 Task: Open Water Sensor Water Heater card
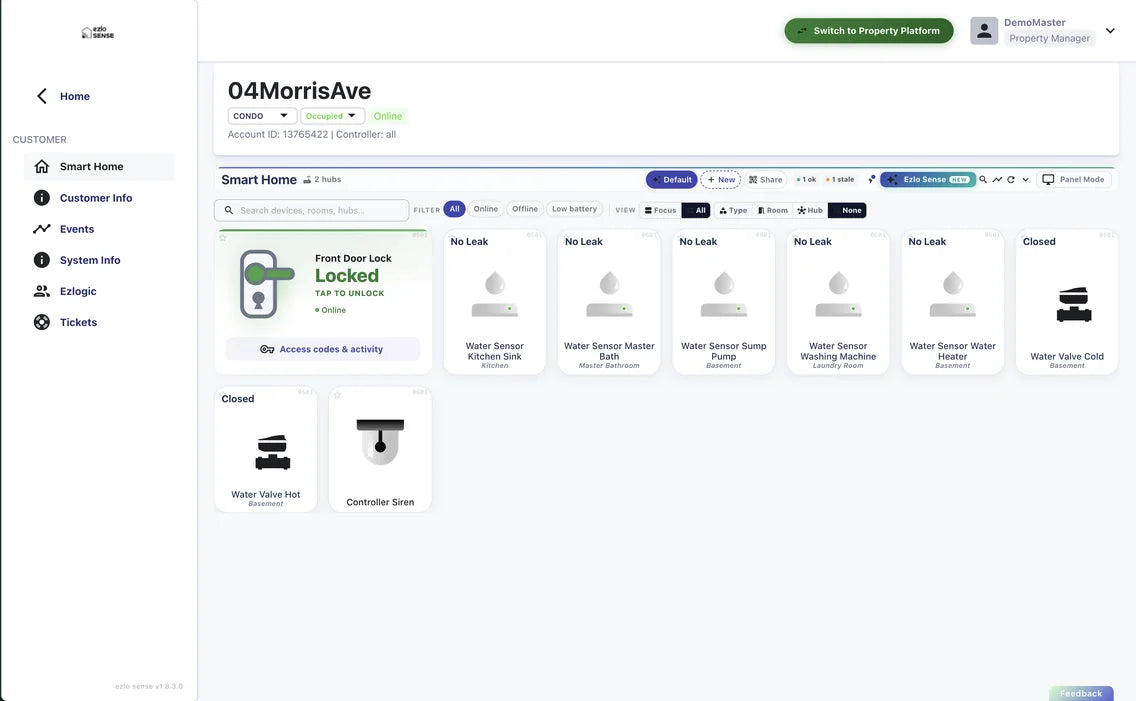953,302
